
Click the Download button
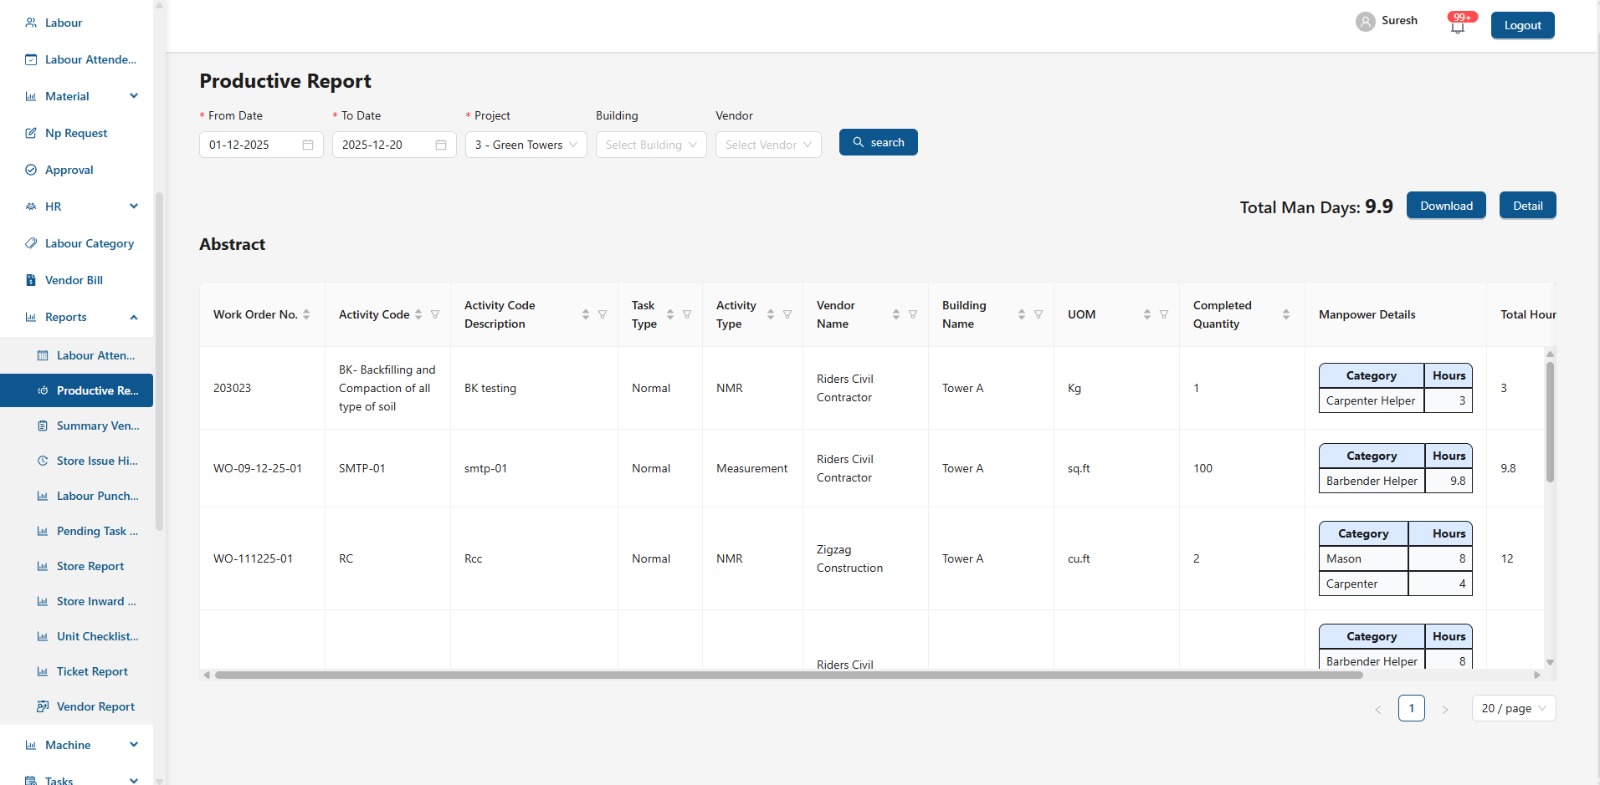(1446, 205)
